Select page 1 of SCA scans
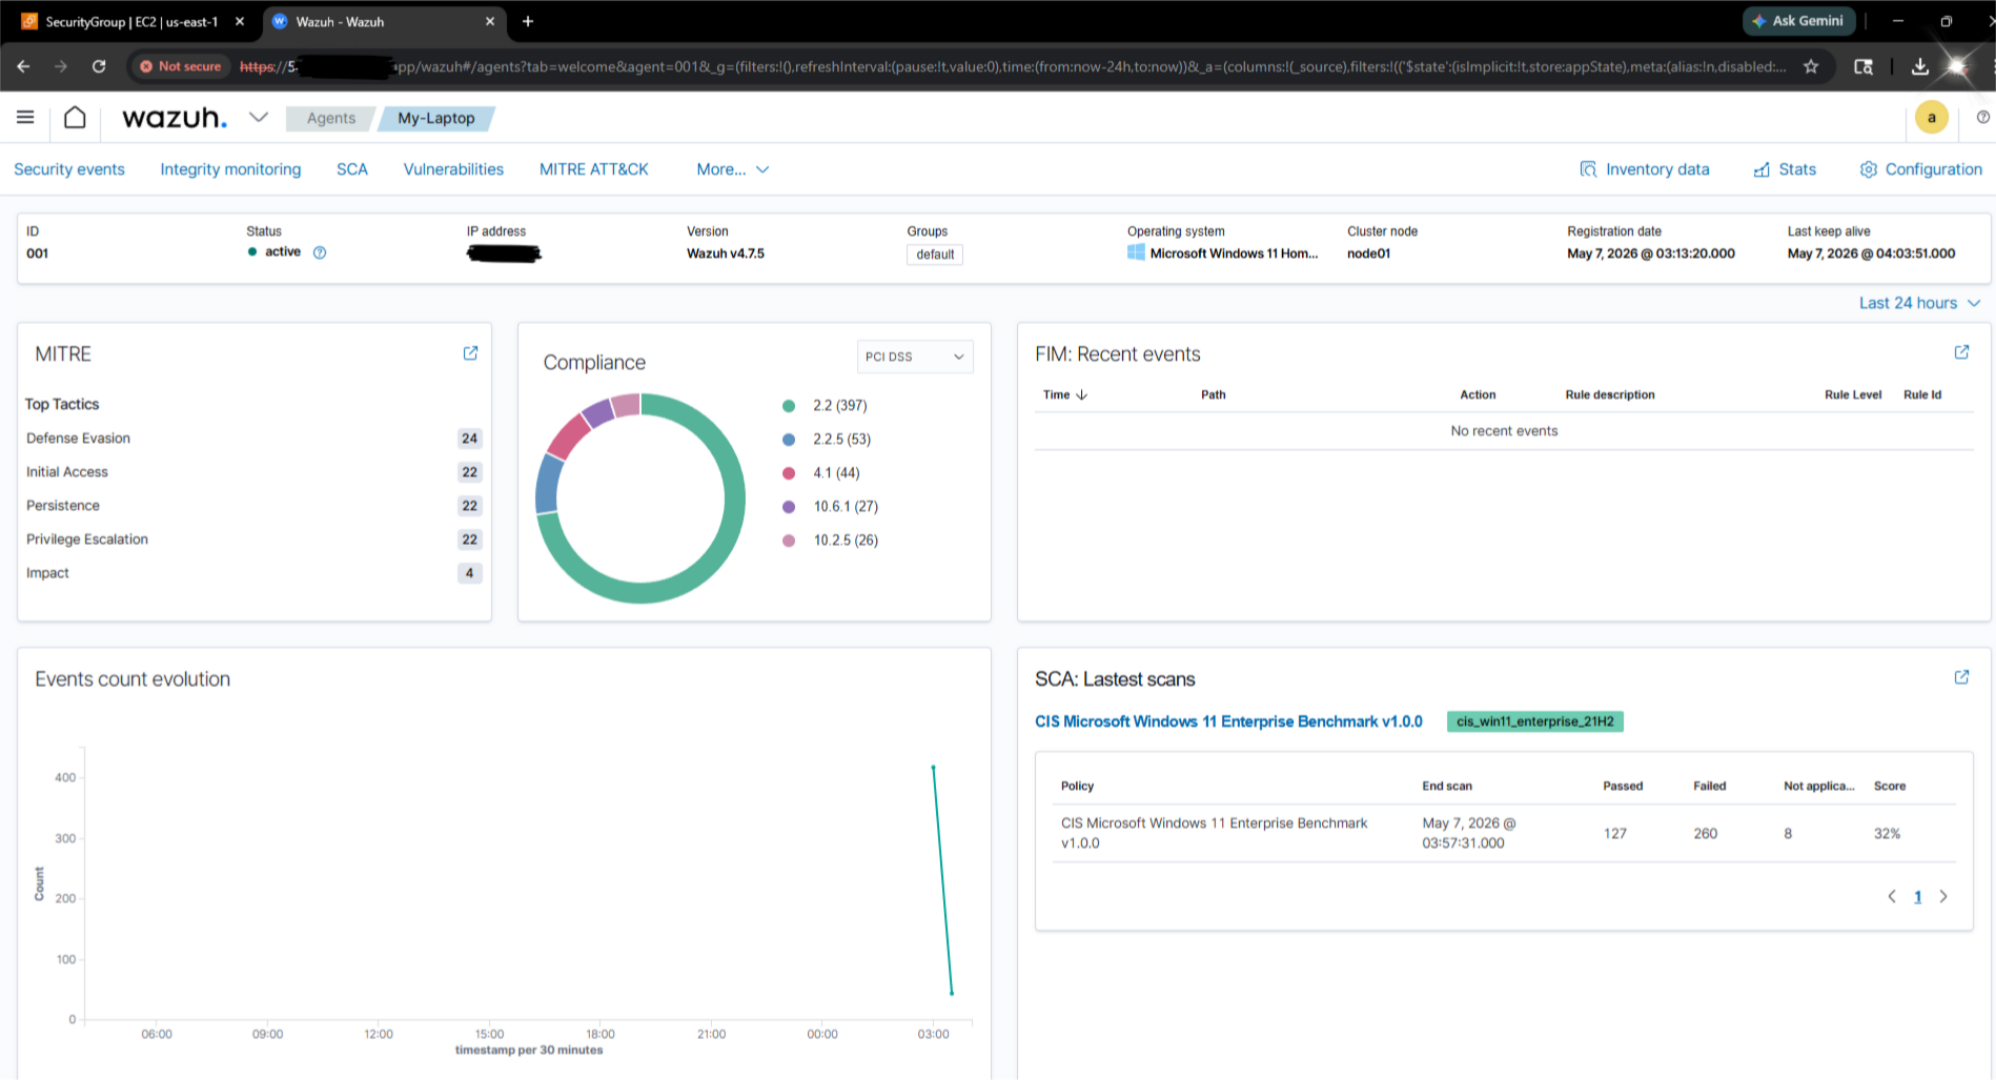 pos(1917,897)
